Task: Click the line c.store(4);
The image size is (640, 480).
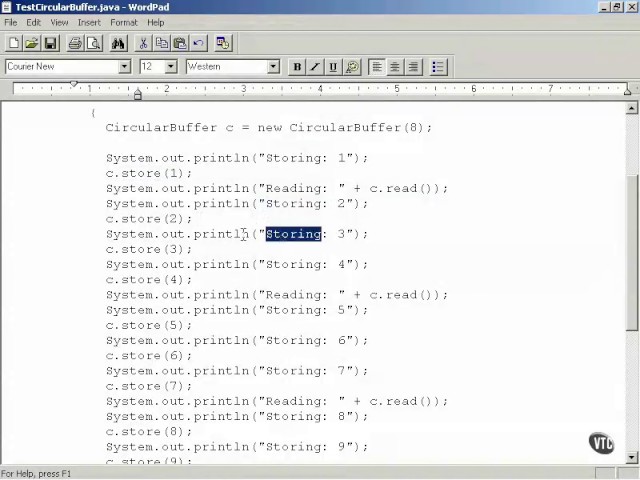Action: (x=149, y=280)
